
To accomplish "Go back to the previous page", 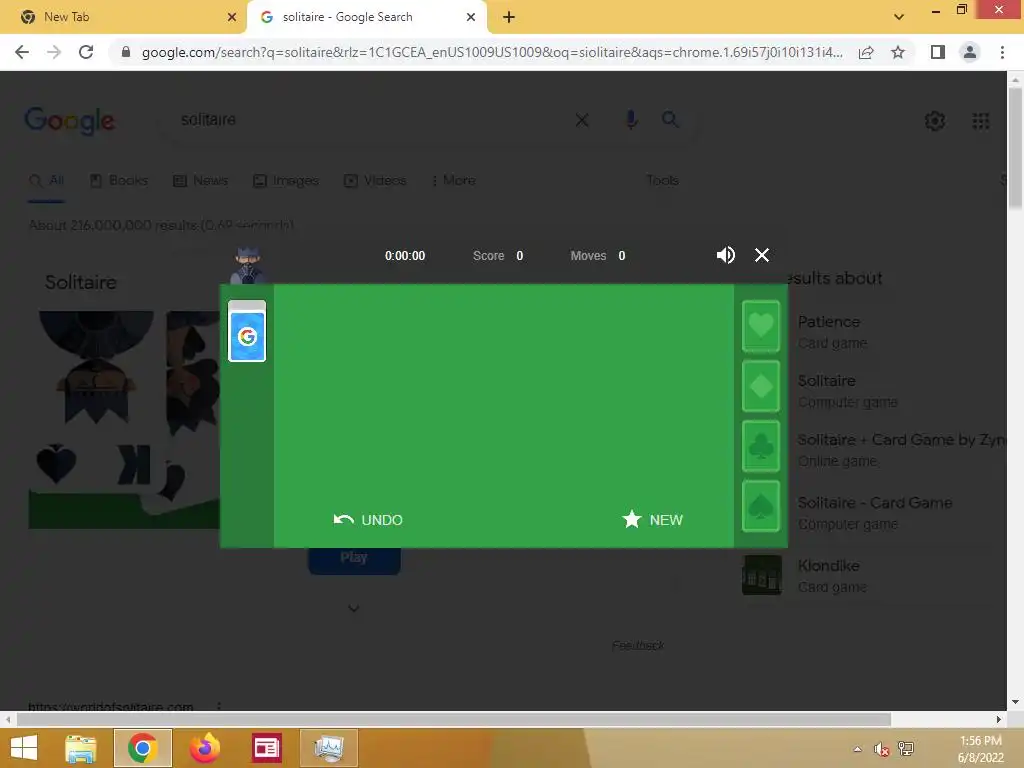I will 22,52.
